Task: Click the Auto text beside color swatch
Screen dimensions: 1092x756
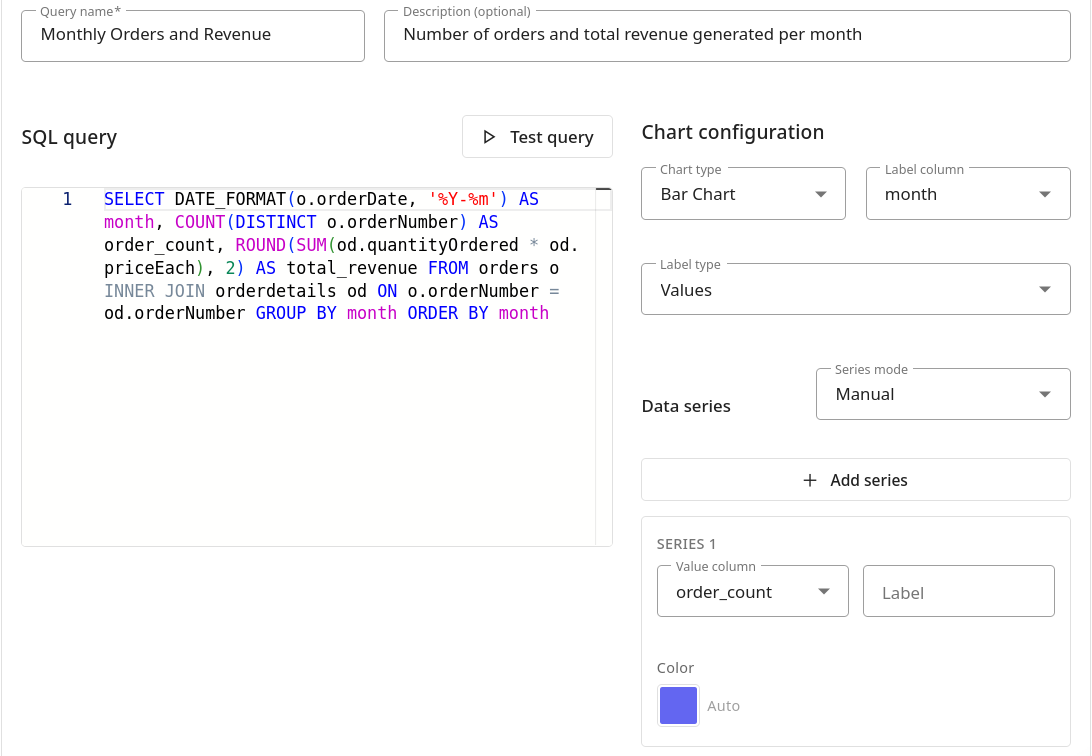Action: pyautogui.click(x=724, y=706)
